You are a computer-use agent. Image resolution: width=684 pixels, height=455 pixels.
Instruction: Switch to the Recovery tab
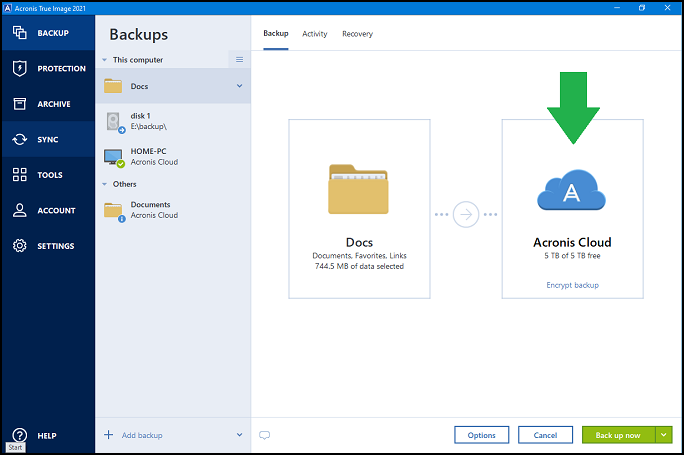pyautogui.click(x=357, y=34)
